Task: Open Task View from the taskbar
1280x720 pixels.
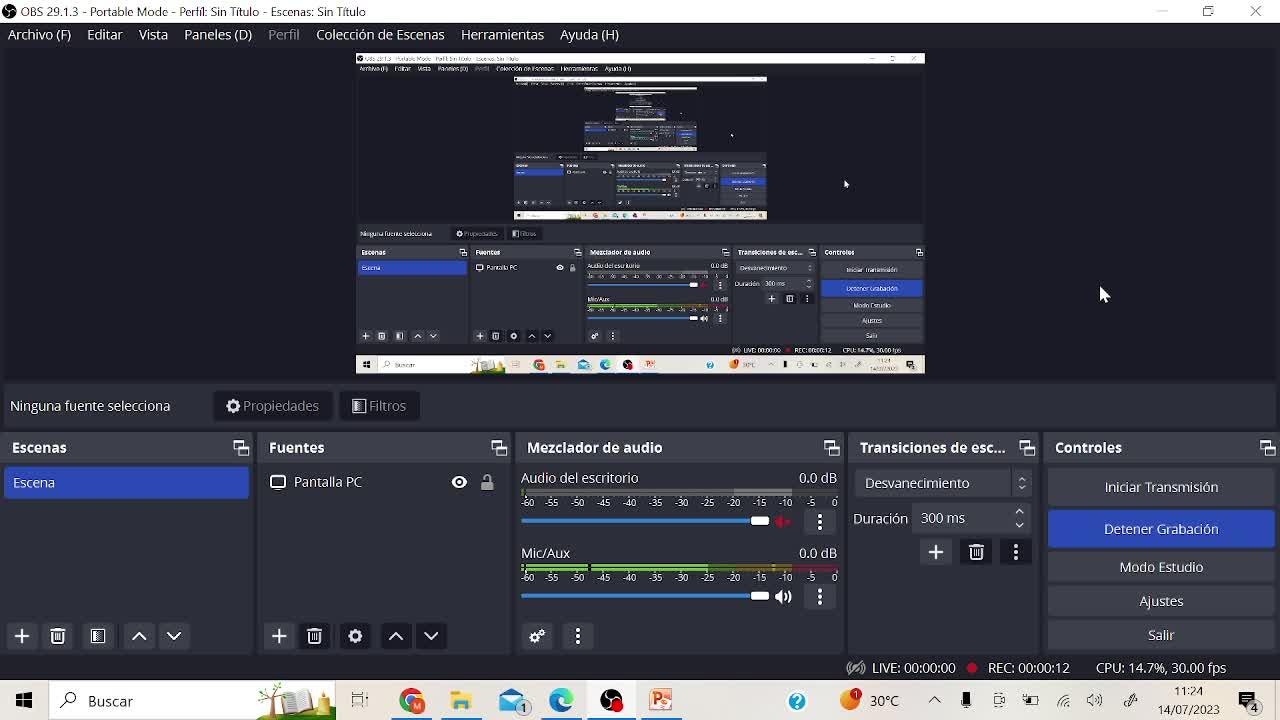Action: click(360, 701)
